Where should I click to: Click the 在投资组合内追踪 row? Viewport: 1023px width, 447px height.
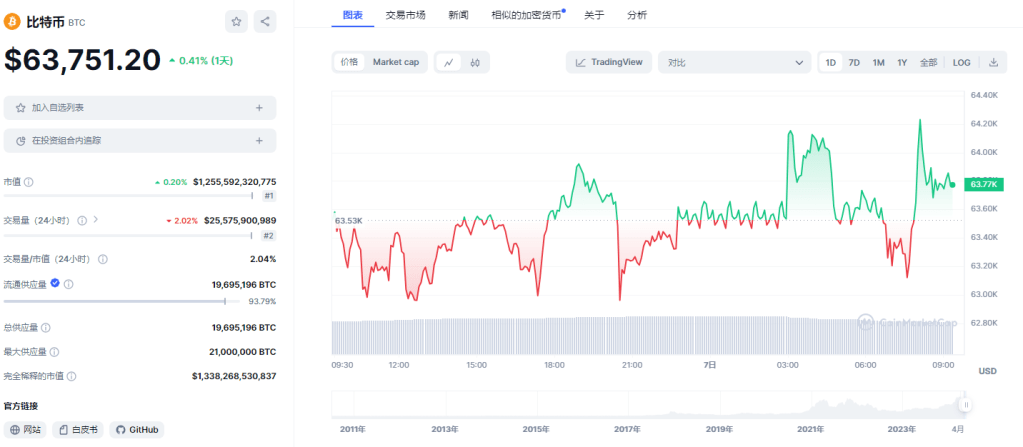click(x=140, y=141)
